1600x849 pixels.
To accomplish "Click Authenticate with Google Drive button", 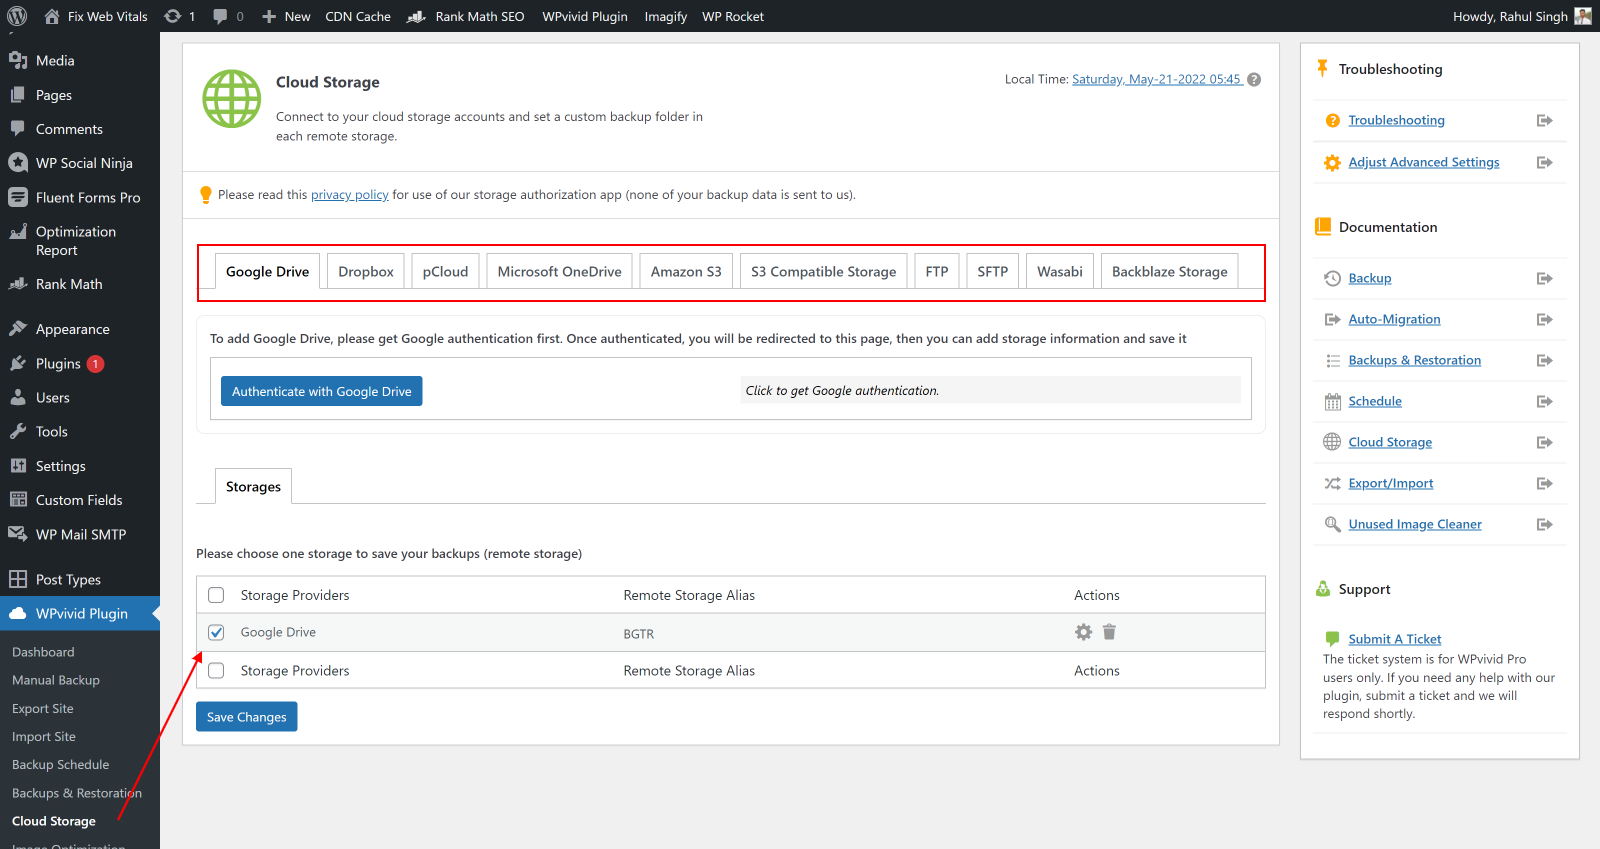I will pos(322,391).
